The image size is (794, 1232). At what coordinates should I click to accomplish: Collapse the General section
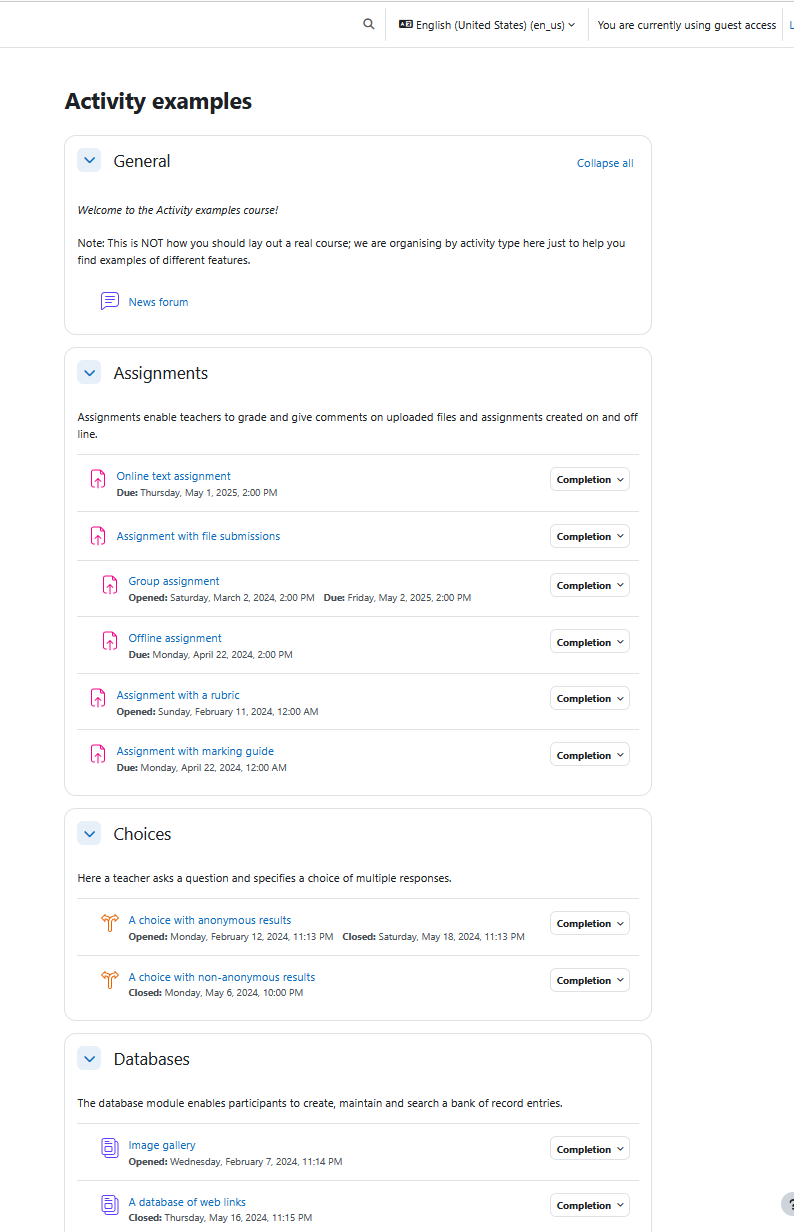pos(90,160)
